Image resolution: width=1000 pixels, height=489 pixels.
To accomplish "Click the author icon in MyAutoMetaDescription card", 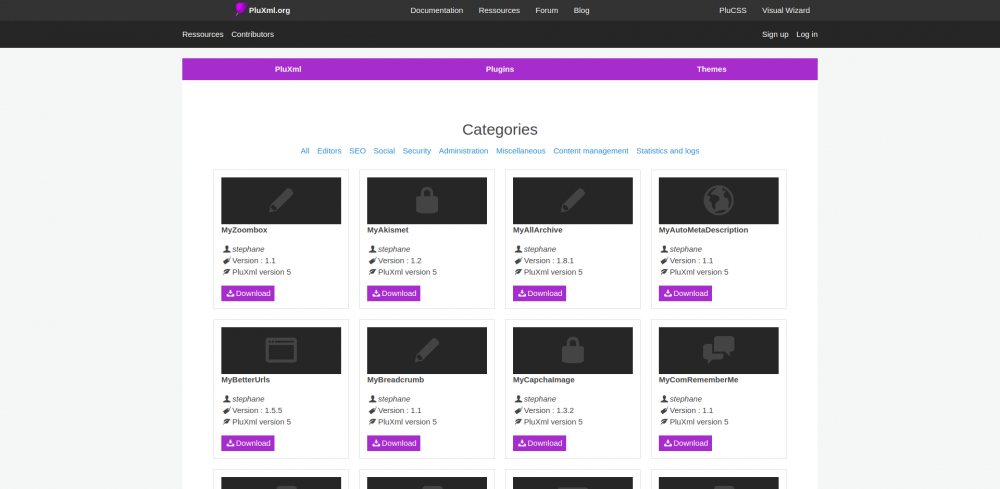I will pyautogui.click(x=664, y=249).
